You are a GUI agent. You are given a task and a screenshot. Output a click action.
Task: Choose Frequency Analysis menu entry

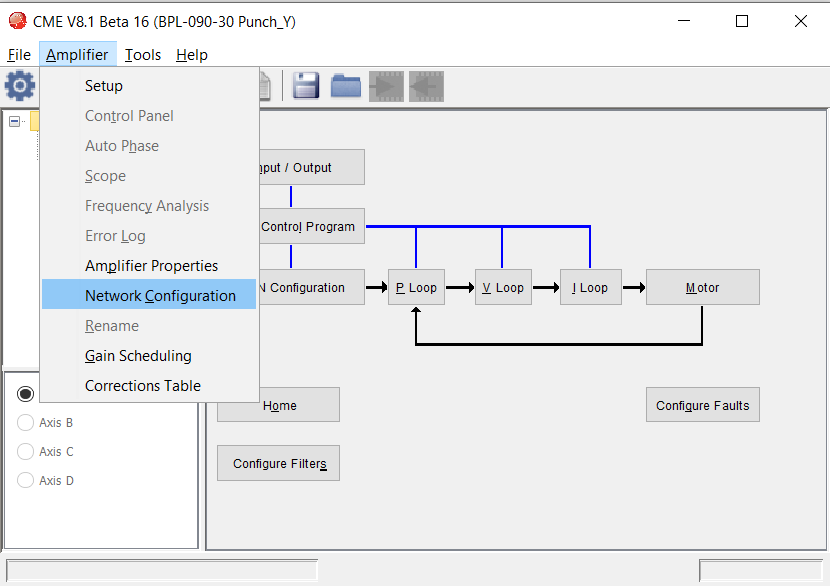(x=149, y=206)
